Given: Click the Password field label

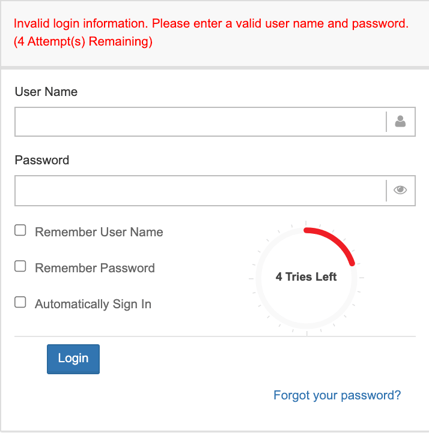Looking at the screenshot, I should click(x=42, y=160).
